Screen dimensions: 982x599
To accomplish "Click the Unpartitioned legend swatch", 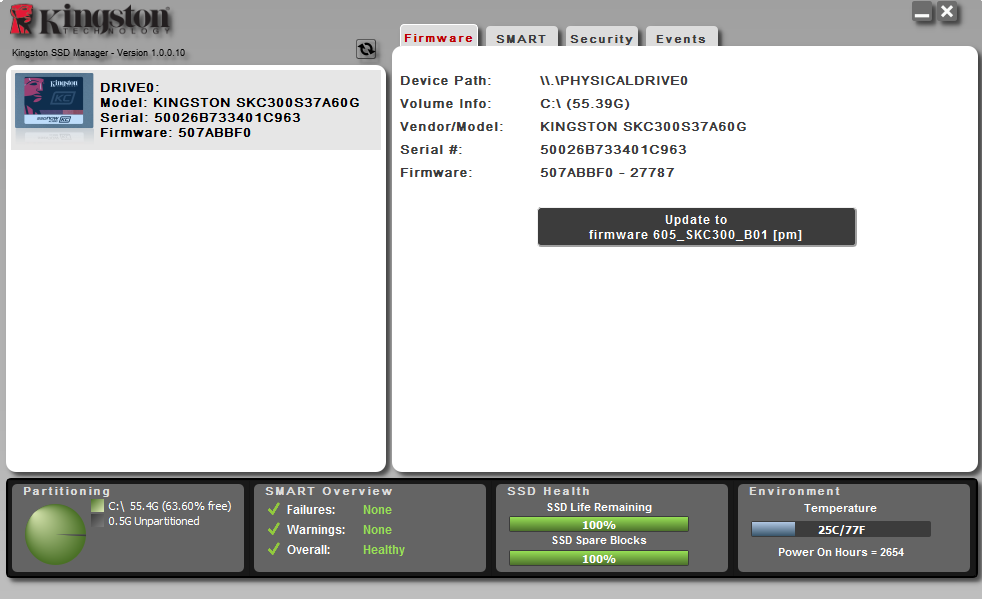I will click(x=97, y=521).
